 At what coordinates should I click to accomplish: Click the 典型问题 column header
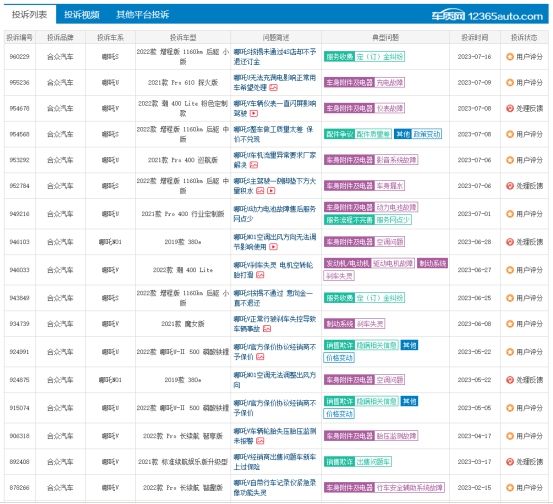click(385, 37)
